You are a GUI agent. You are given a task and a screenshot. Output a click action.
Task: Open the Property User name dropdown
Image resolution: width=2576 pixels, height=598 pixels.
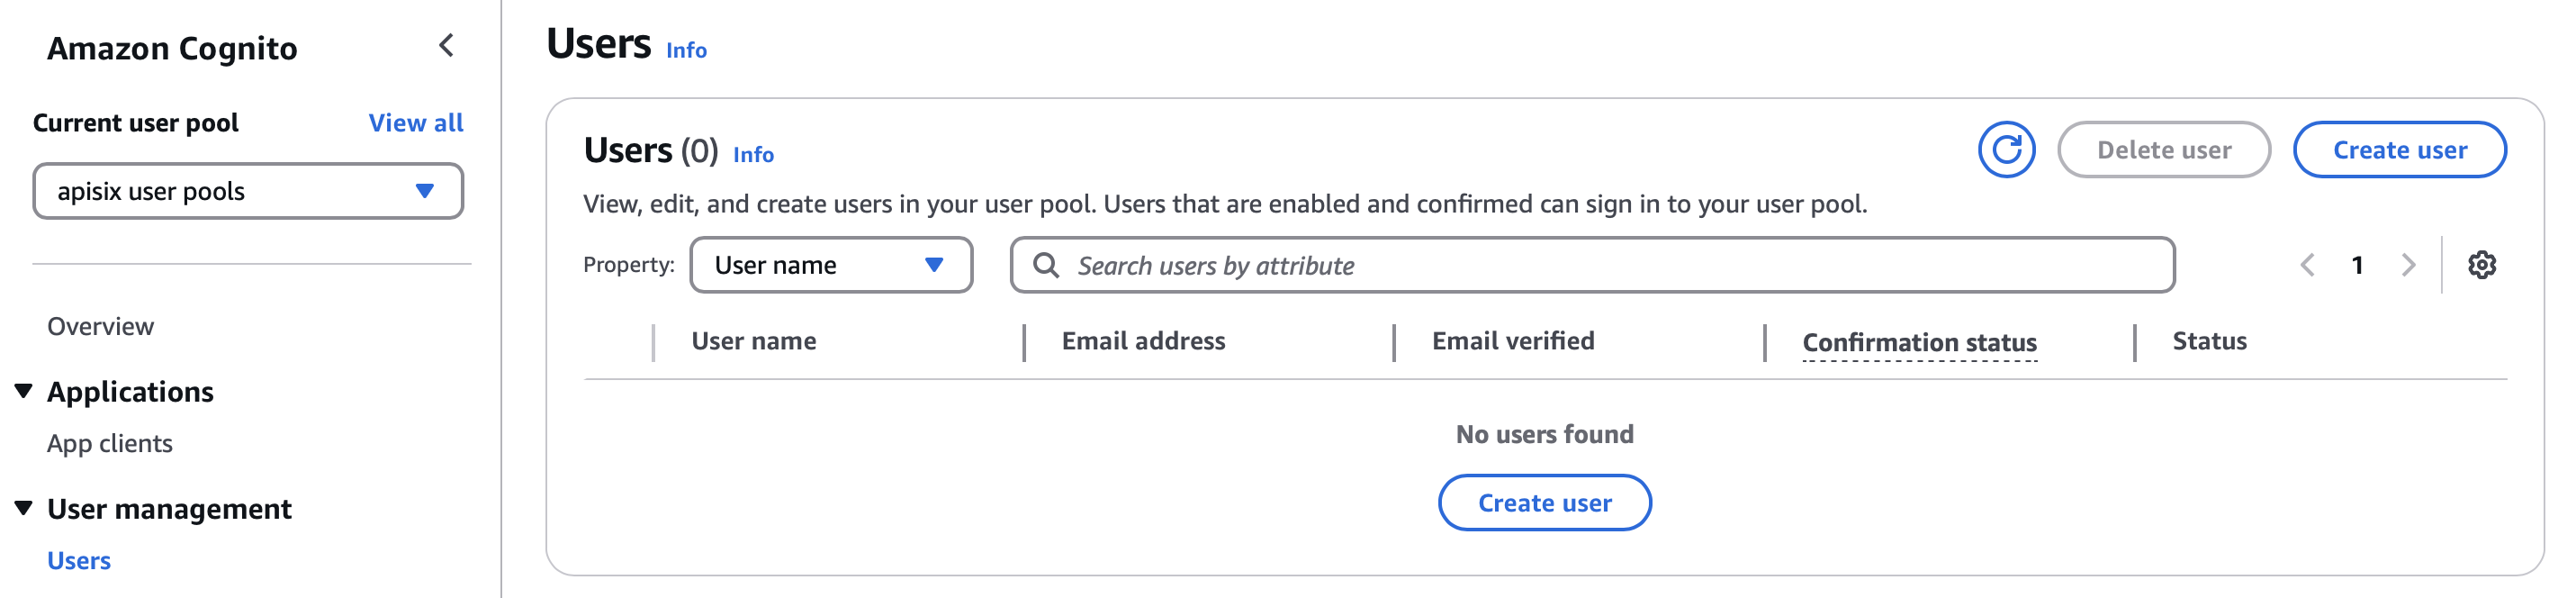[831, 265]
